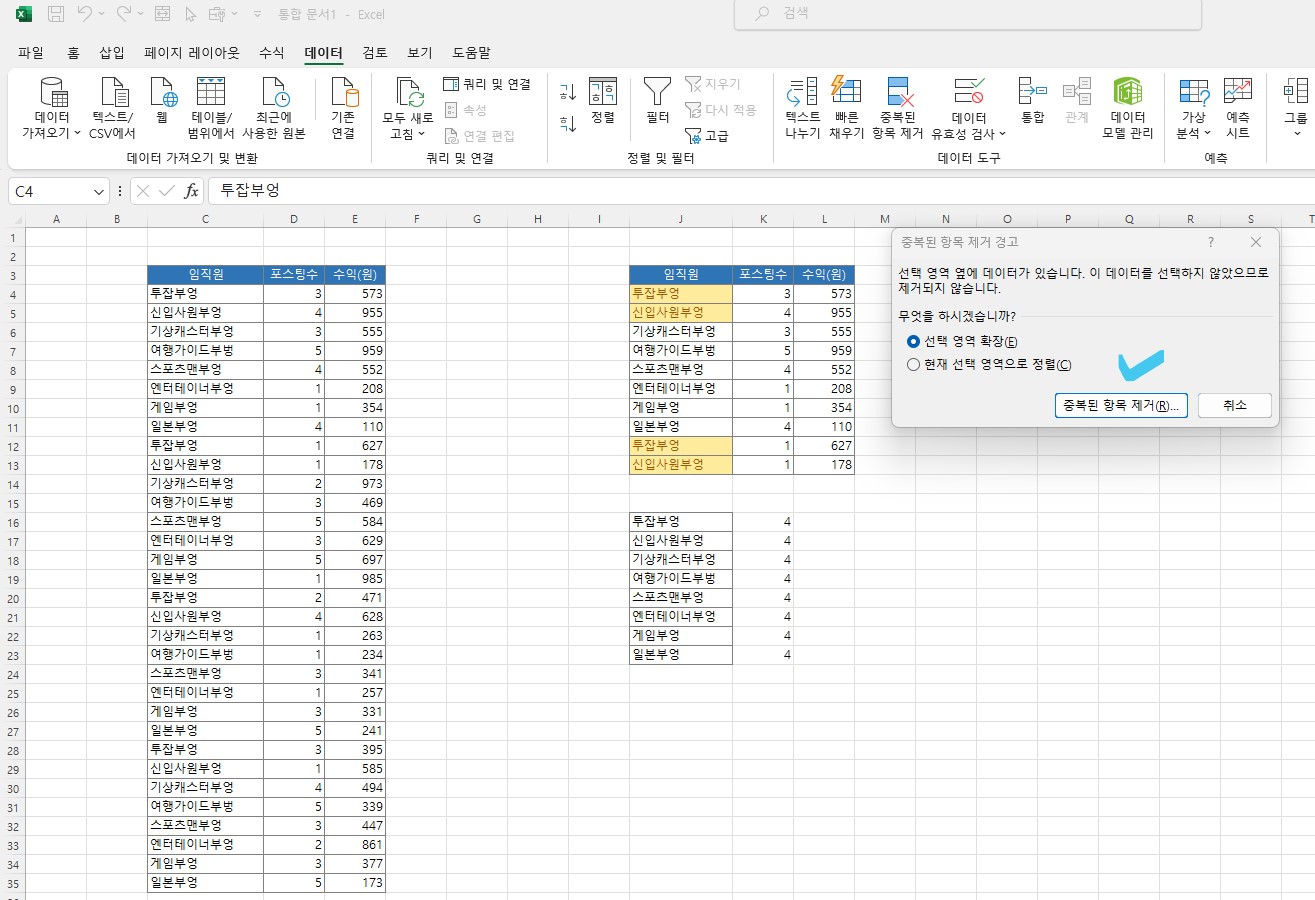Open the 도움말 tab
Screen dimensions: 1315x900
471,53
